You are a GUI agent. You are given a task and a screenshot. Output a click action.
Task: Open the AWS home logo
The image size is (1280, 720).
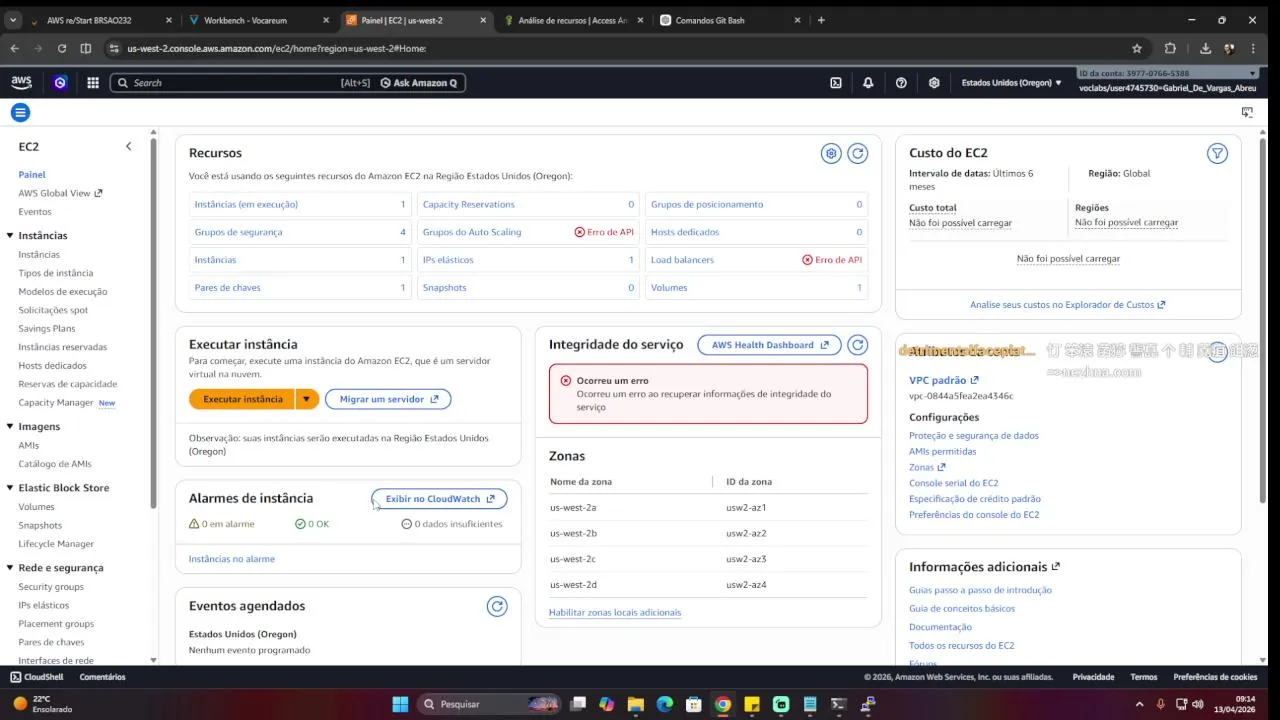click(21, 83)
